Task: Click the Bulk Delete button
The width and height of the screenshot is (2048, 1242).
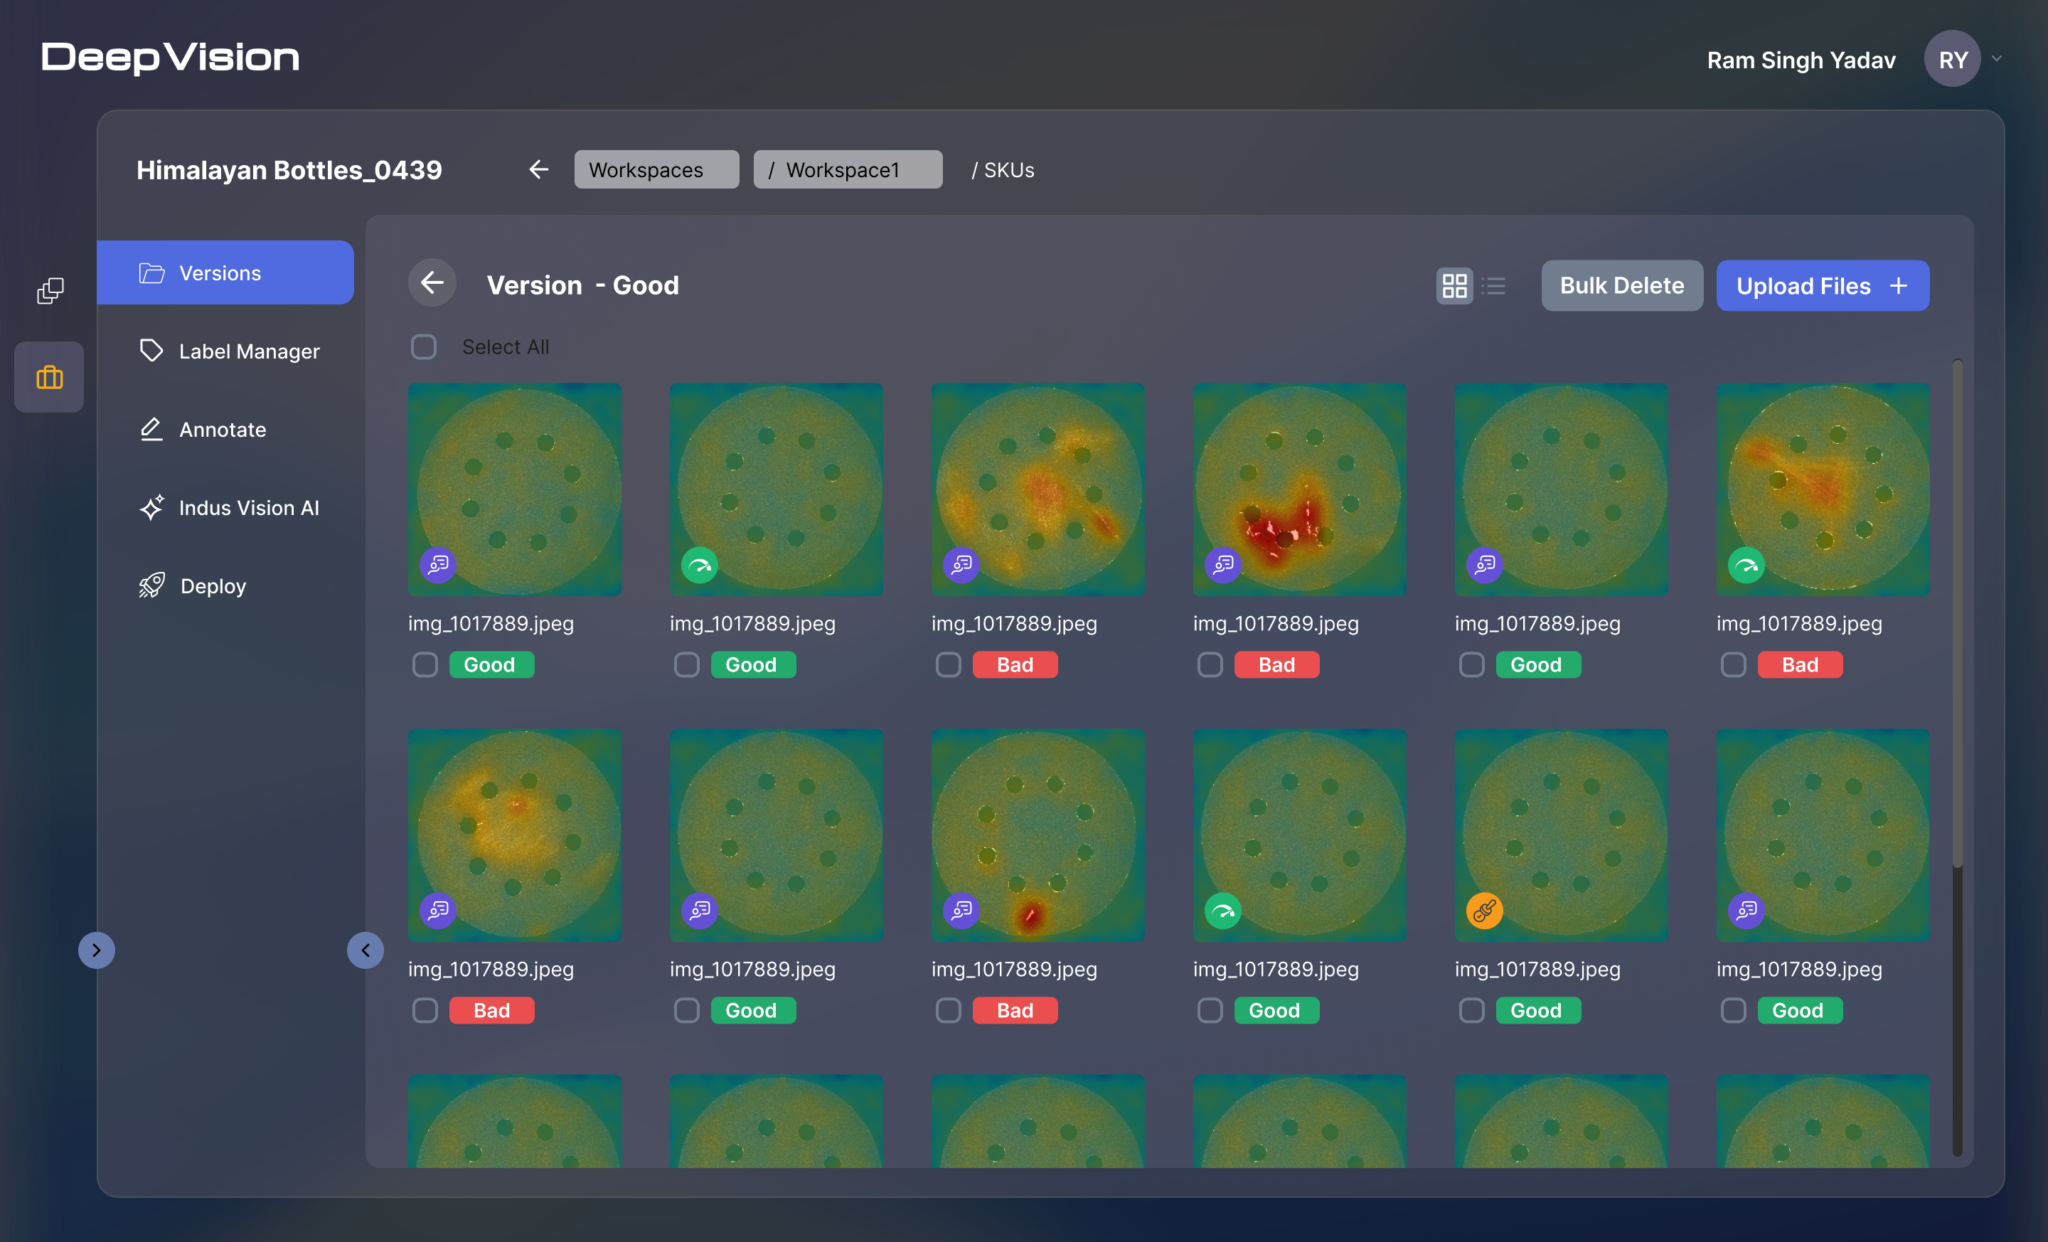Action: 1622,286
